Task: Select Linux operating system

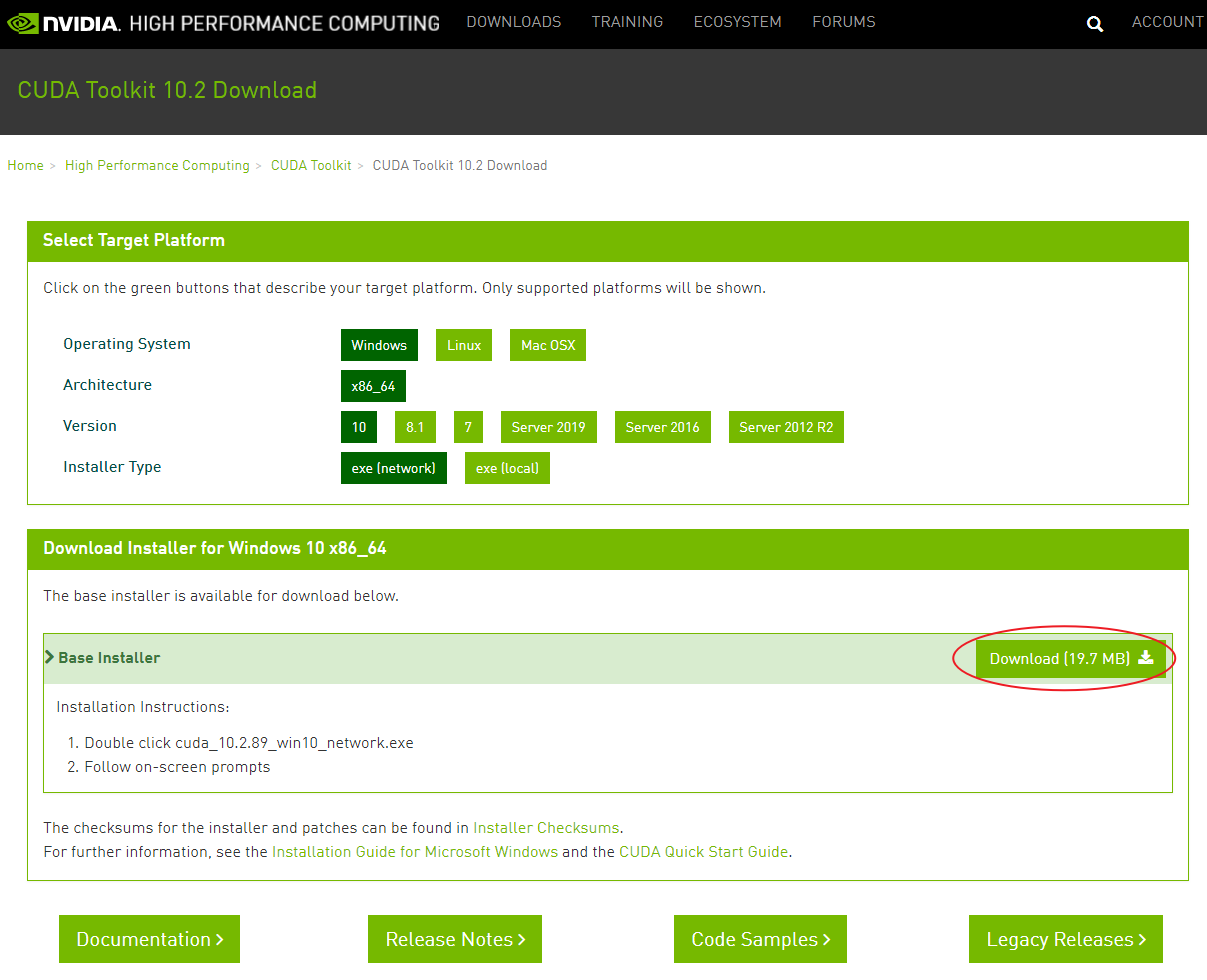Action: pyautogui.click(x=464, y=345)
